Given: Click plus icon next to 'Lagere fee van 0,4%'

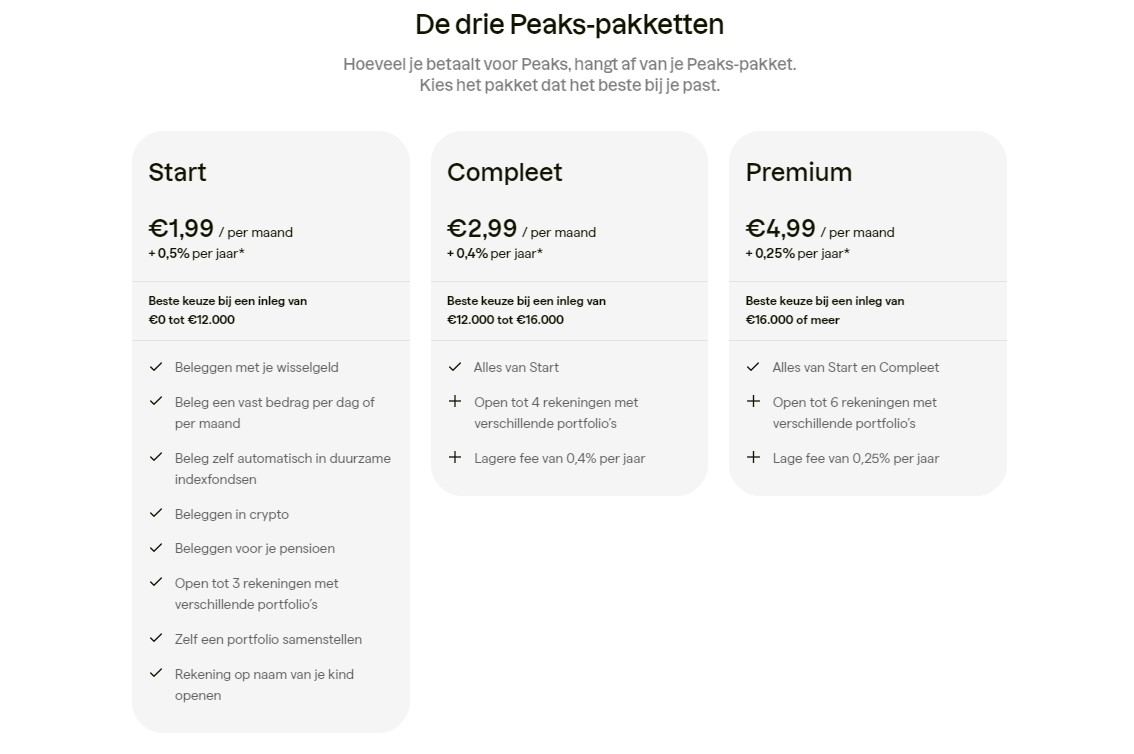Looking at the screenshot, I should (x=455, y=458).
